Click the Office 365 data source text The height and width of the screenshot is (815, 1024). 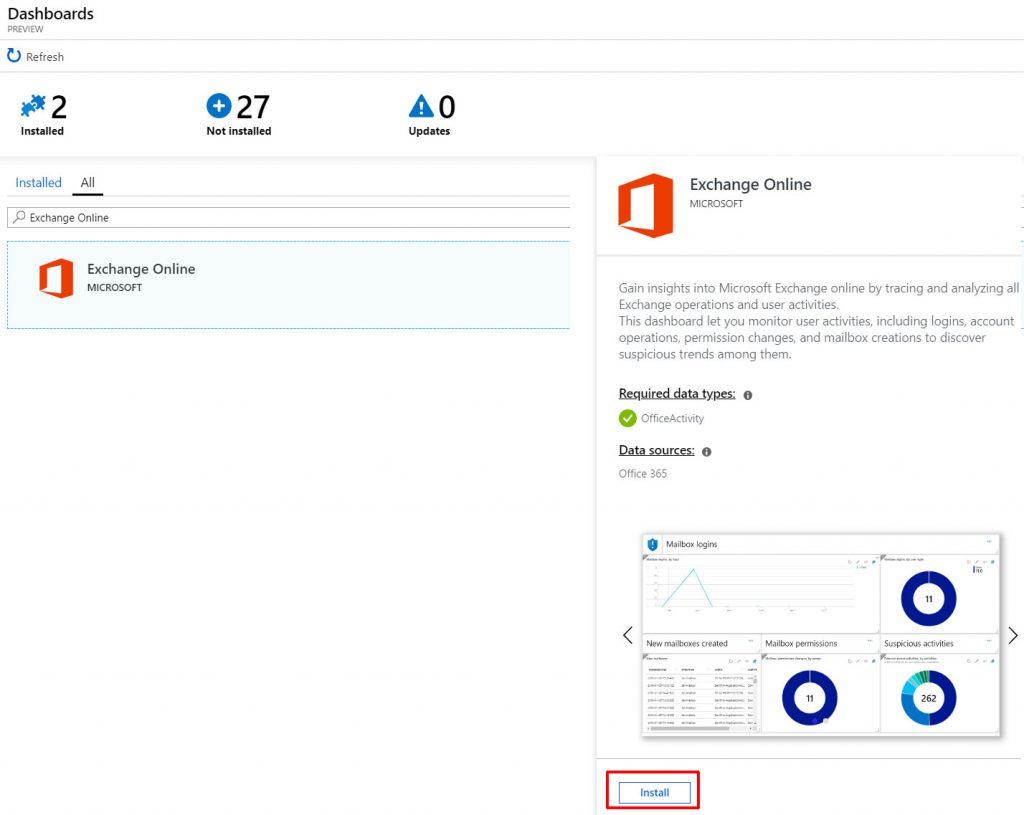point(643,473)
